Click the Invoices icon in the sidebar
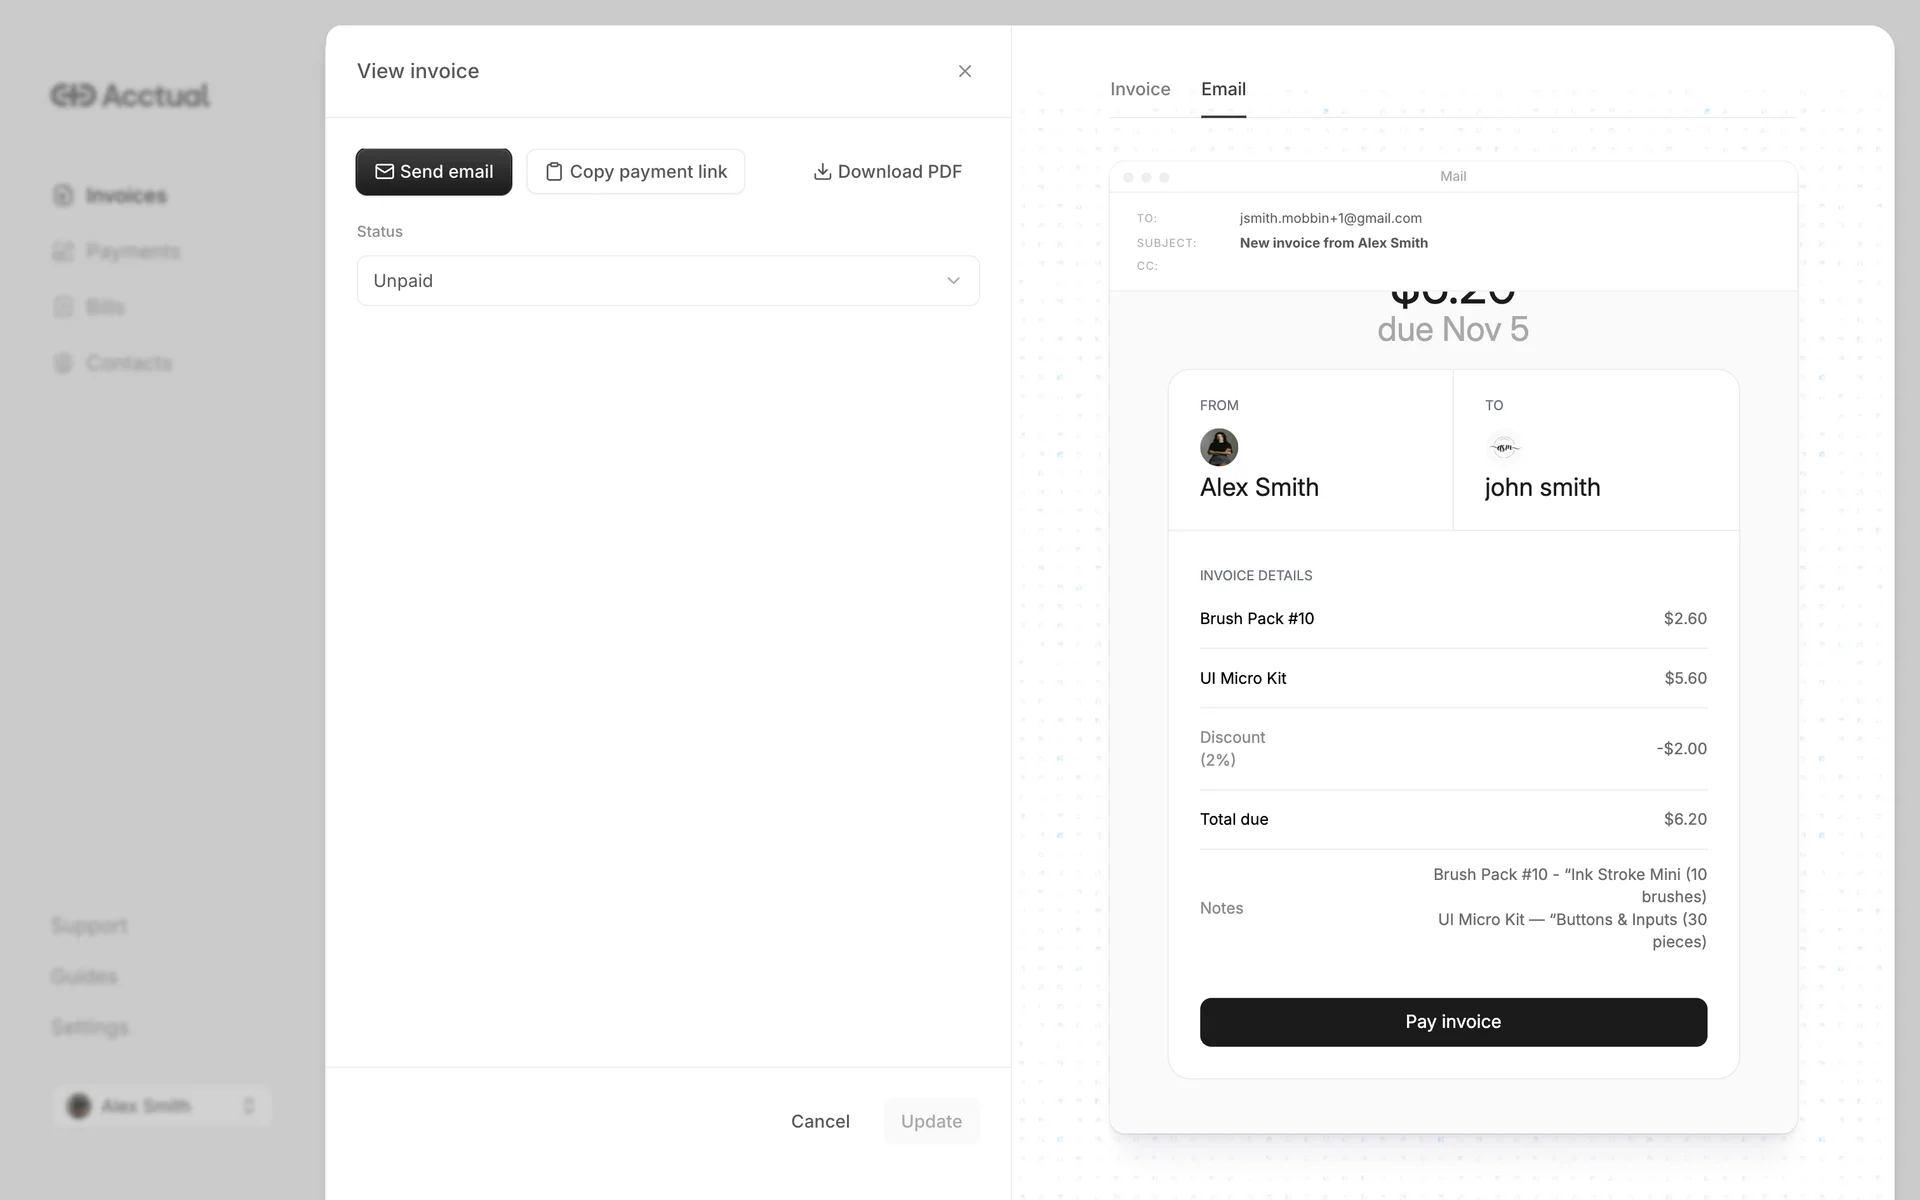The image size is (1920, 1200). pos(63,195)
